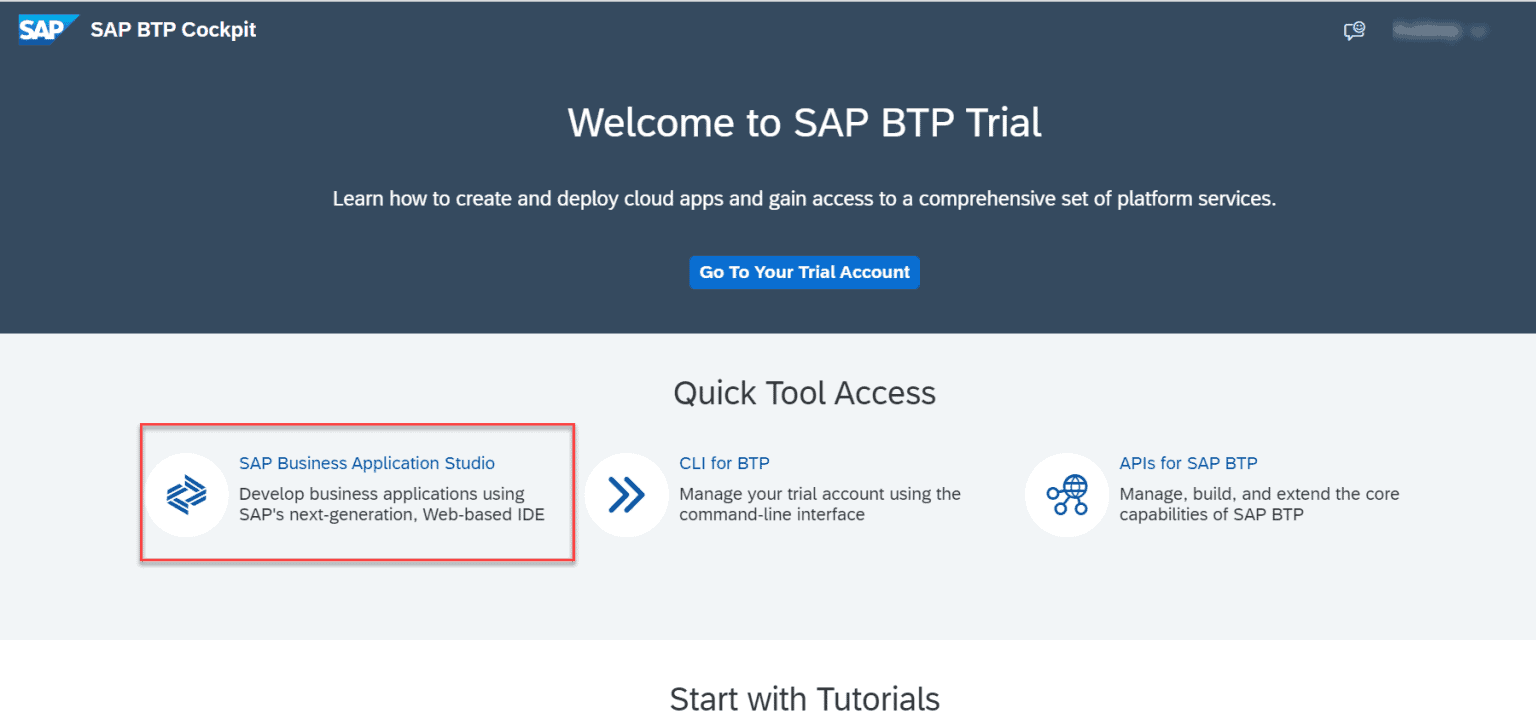Click the small dropdown indicator beside the username

click(x=1479, y=33)
